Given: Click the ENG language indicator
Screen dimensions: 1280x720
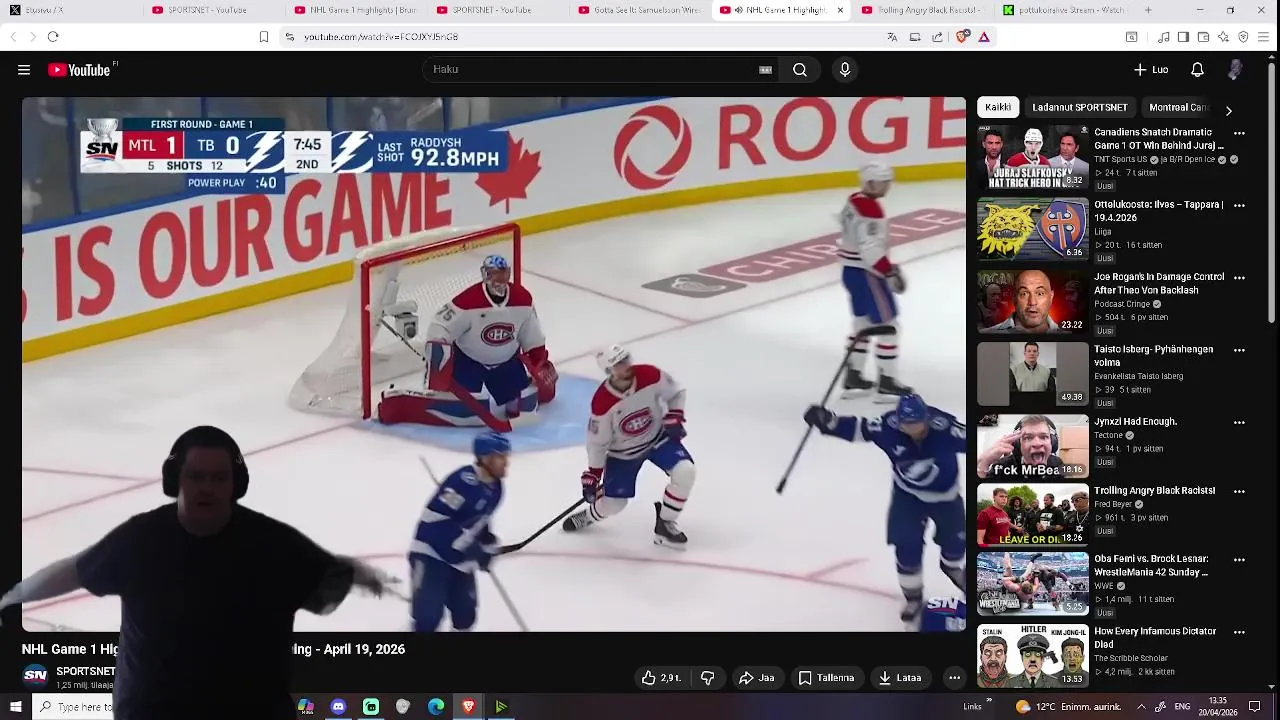Looking at the screenshot, I should [1184, 707].
